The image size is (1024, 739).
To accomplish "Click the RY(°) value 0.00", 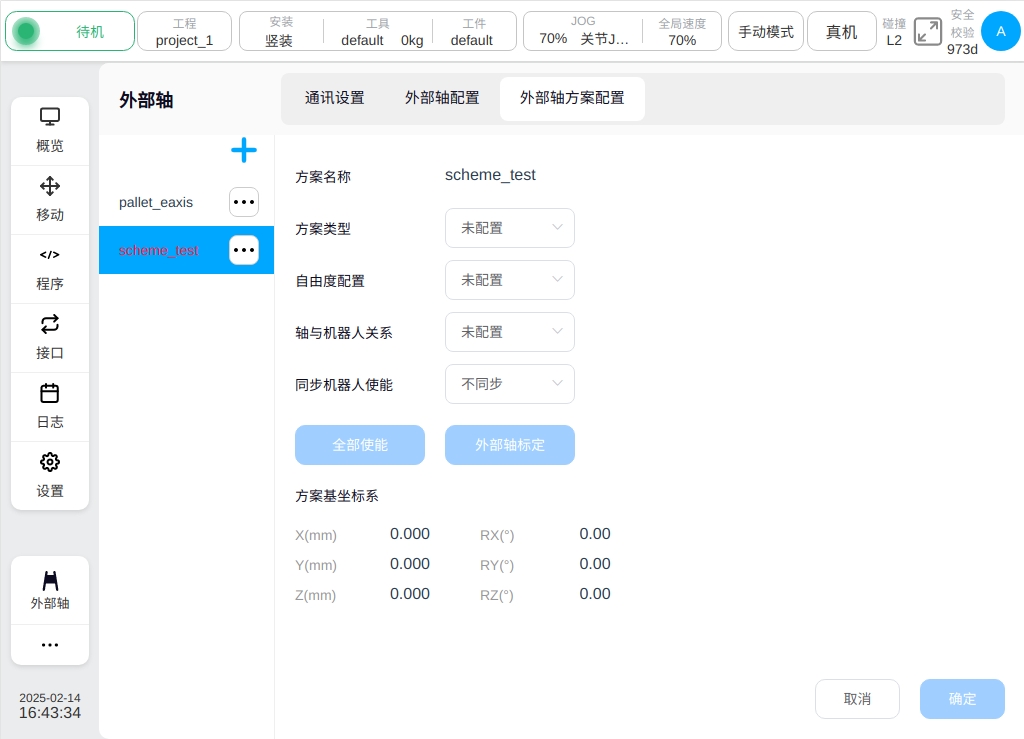I will pyautogui.click(x=595, y=564).
